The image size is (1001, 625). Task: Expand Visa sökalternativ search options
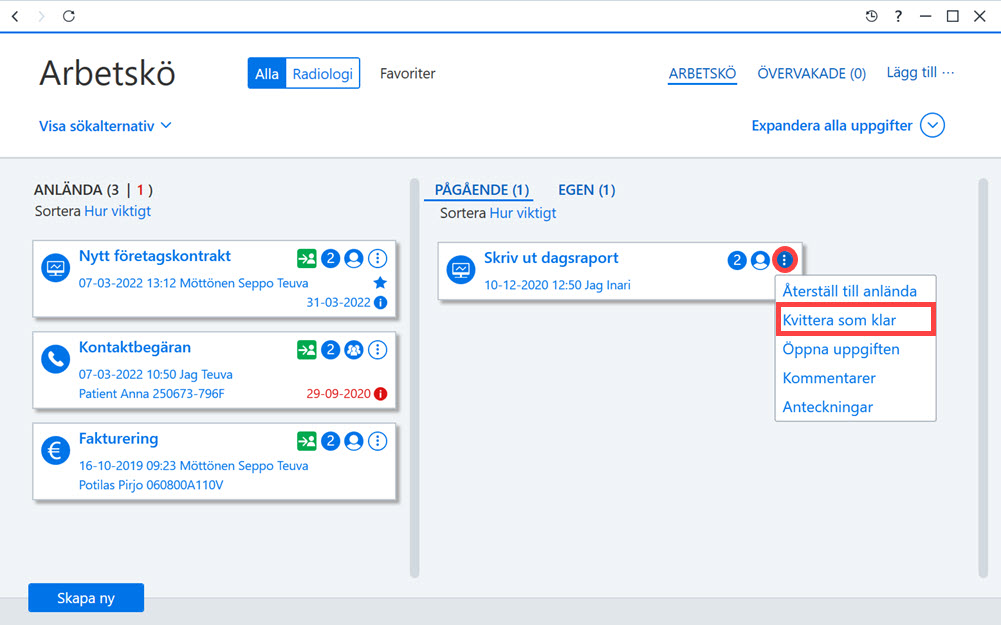point(105,126)
